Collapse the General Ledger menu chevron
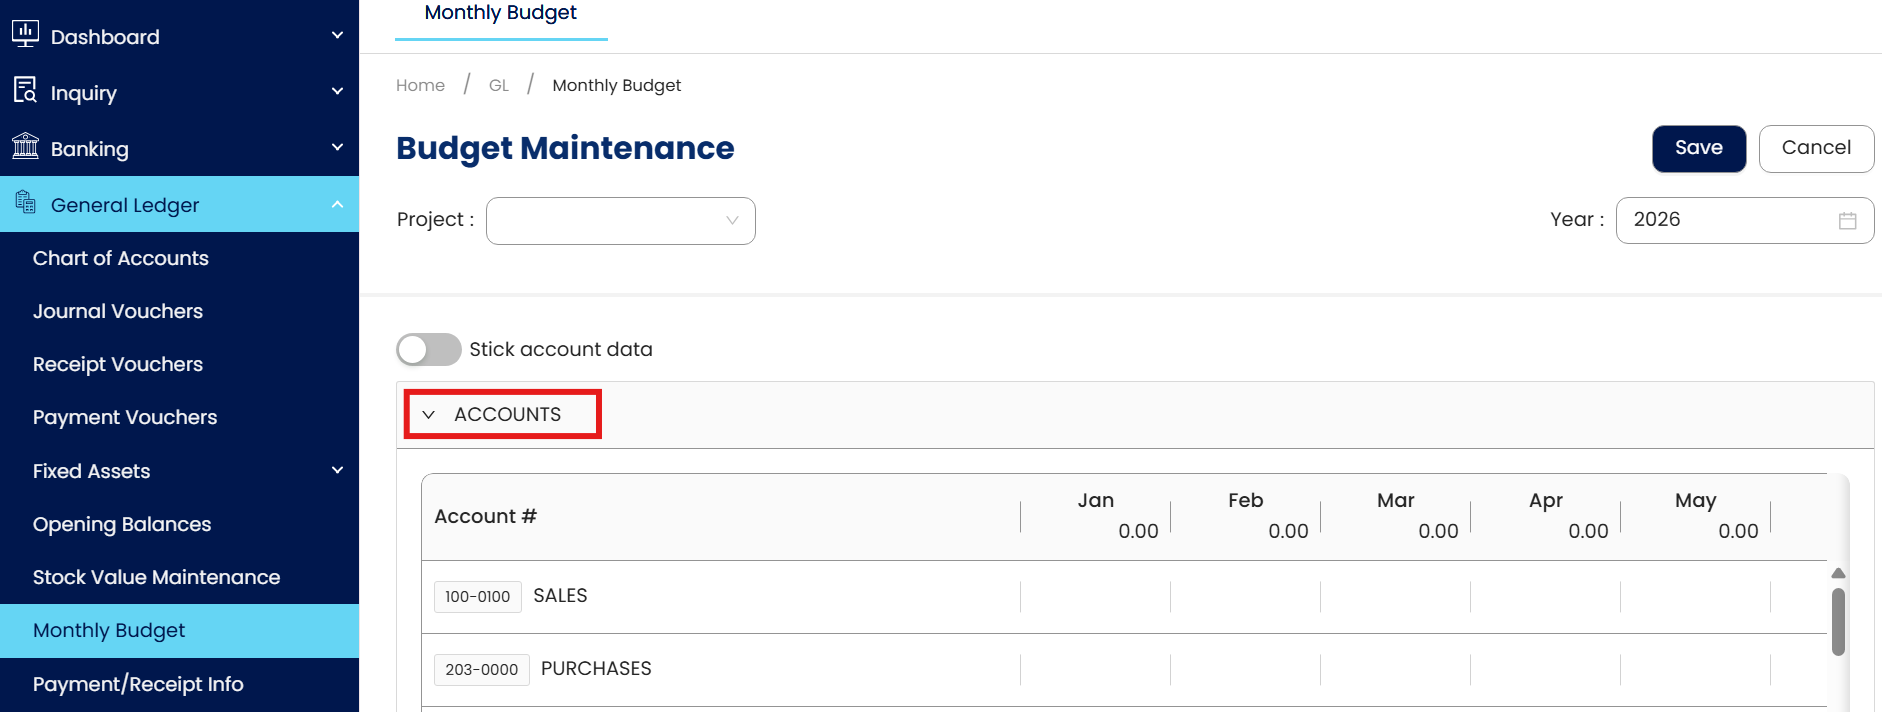This screenshot has width=1882, height=712. coord(337,205)
